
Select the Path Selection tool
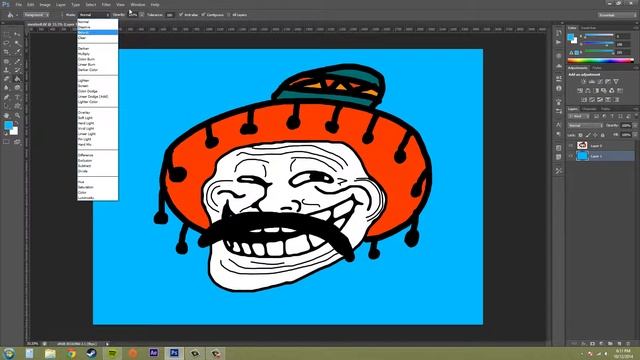pos(6,106)
